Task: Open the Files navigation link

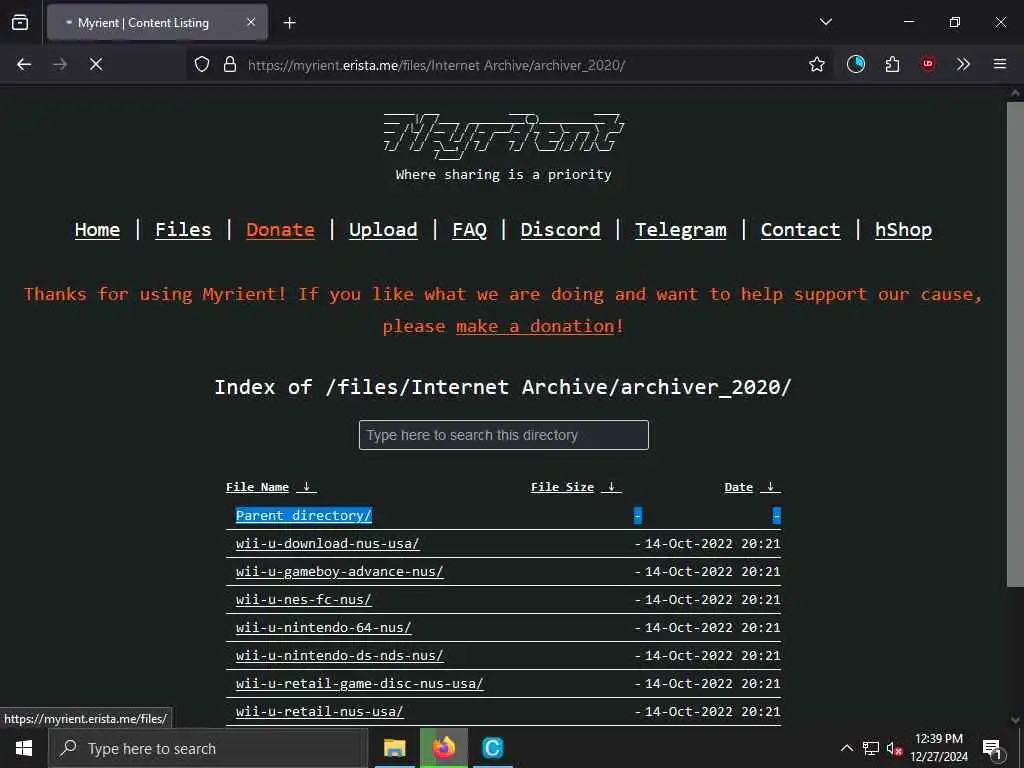Action: [184, 230]
